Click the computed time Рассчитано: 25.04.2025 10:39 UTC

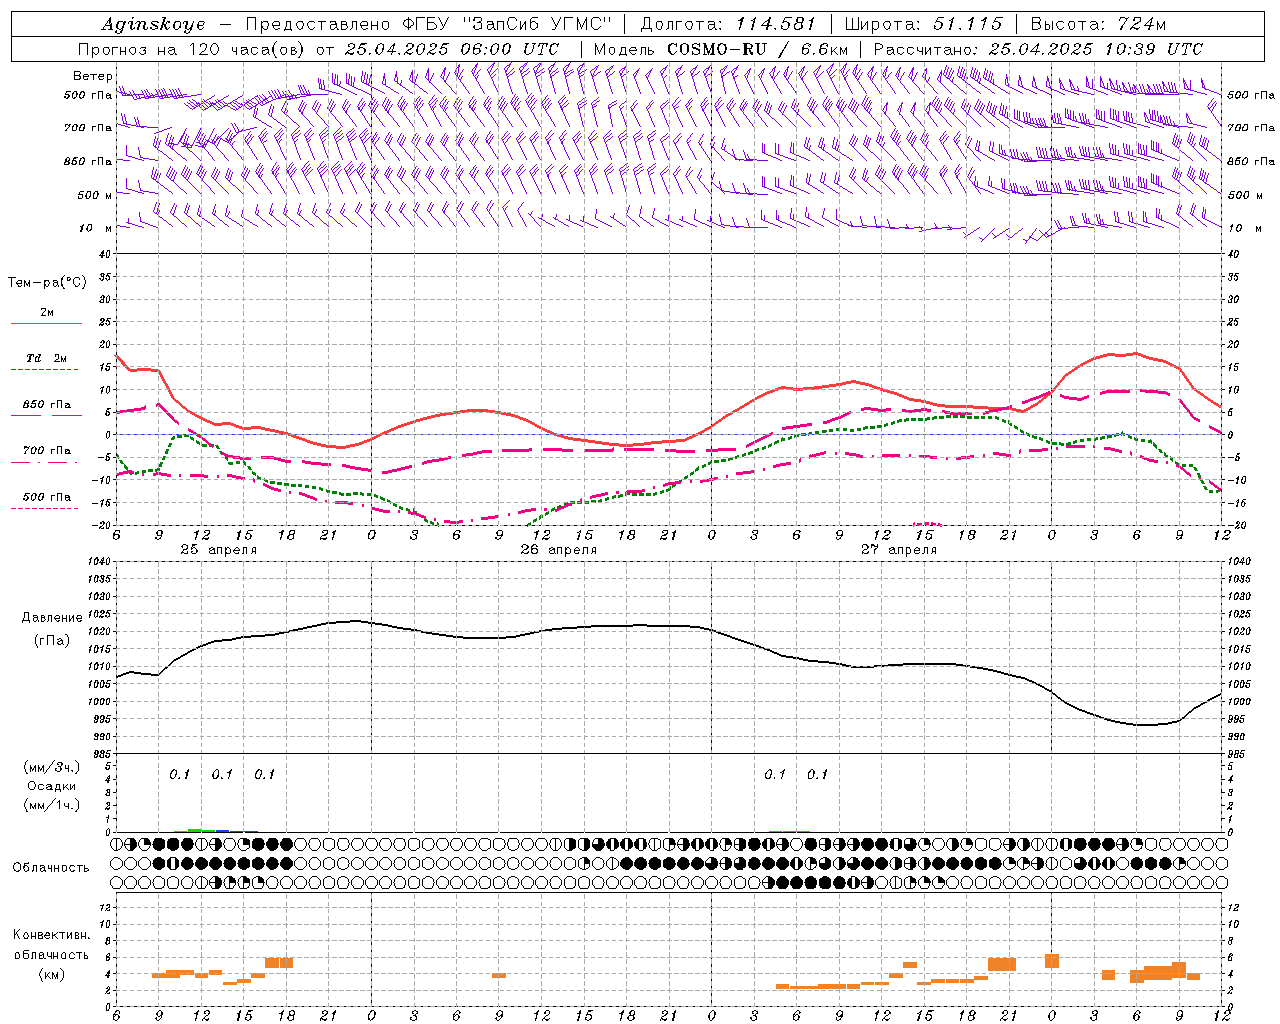(1038, 49)
